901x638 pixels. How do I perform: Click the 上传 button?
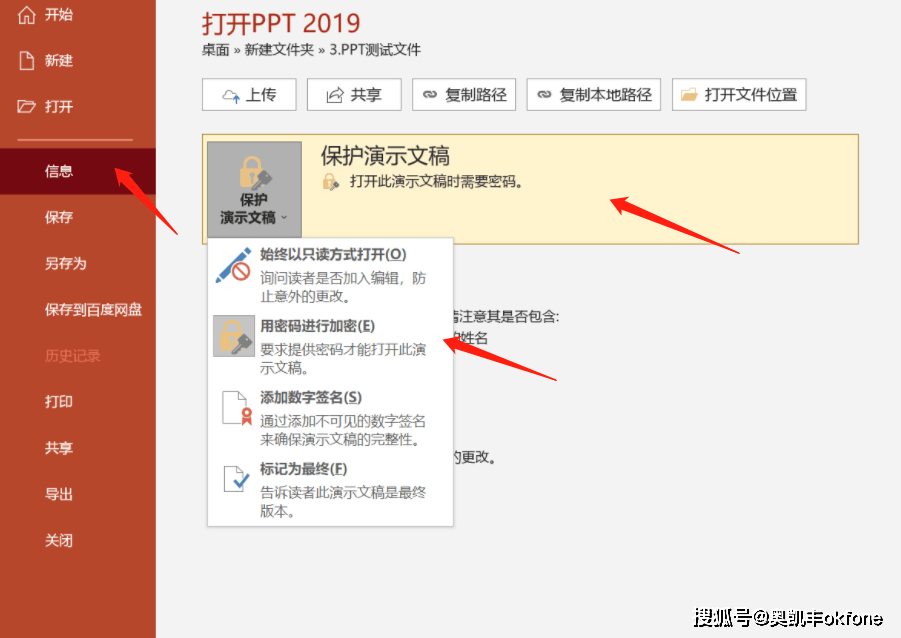[x=249, y=95]
